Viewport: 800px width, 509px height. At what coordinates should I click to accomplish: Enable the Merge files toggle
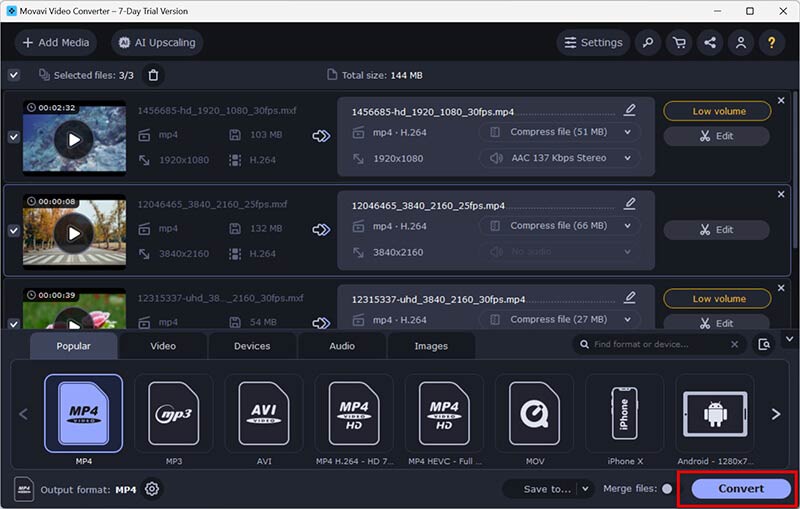pyautogui.click(x=667, y=489)
